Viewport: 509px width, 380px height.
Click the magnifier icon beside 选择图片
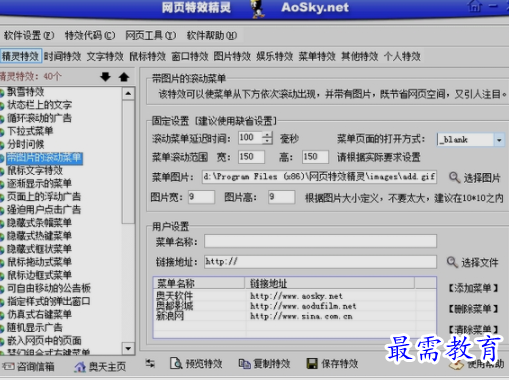point(454,177)
